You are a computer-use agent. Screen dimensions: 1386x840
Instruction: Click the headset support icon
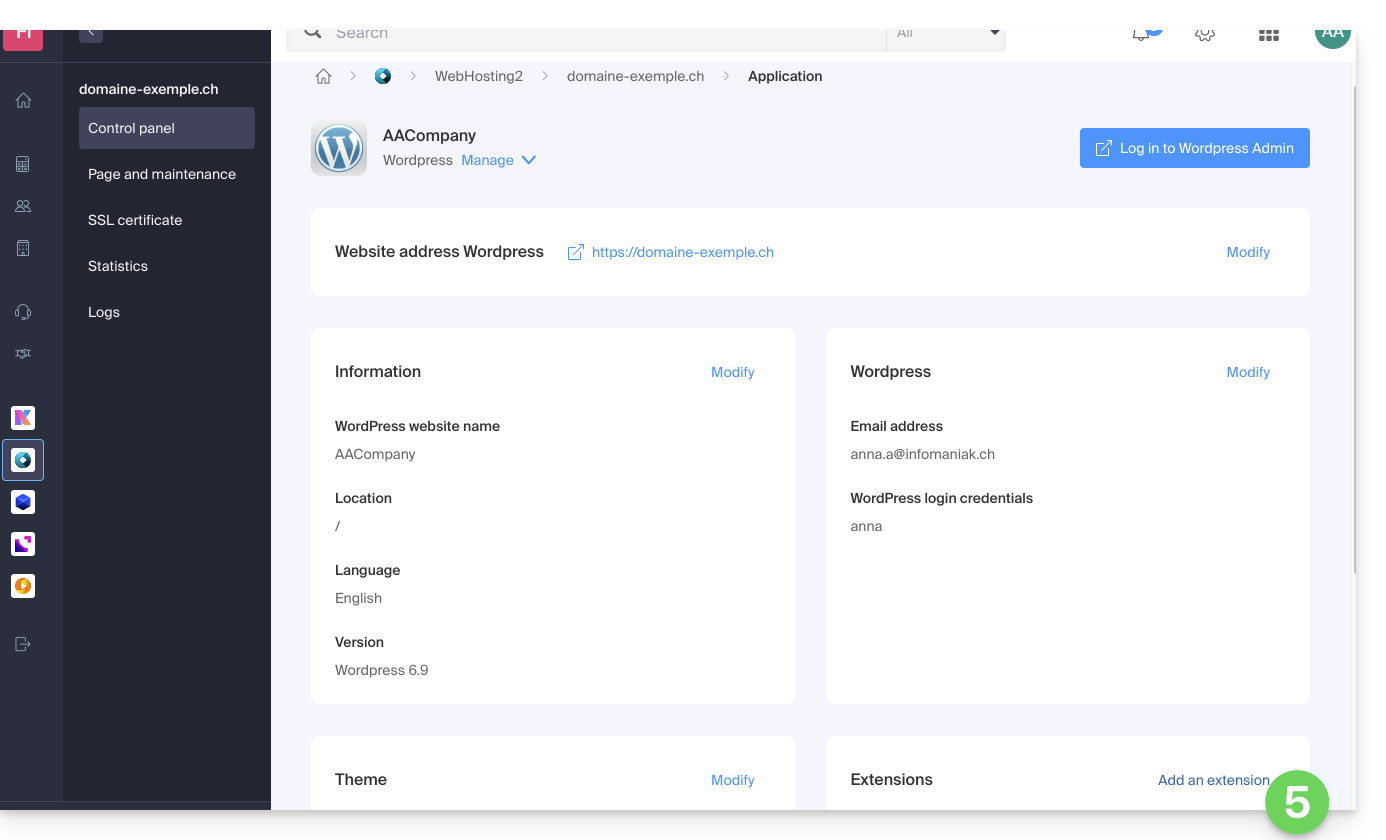click(x=23, y=312)
